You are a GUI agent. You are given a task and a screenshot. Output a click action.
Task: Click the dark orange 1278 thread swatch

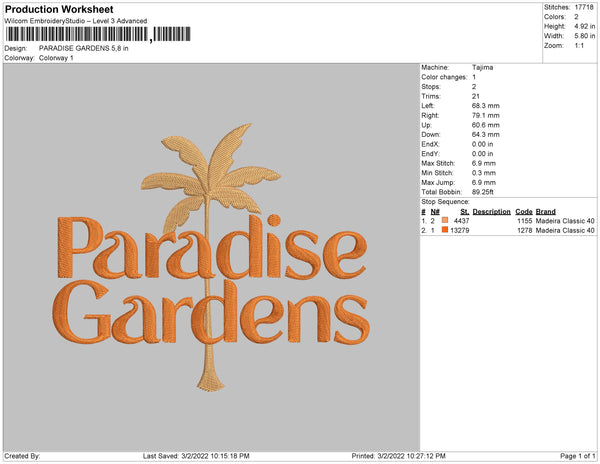(445, 230)
